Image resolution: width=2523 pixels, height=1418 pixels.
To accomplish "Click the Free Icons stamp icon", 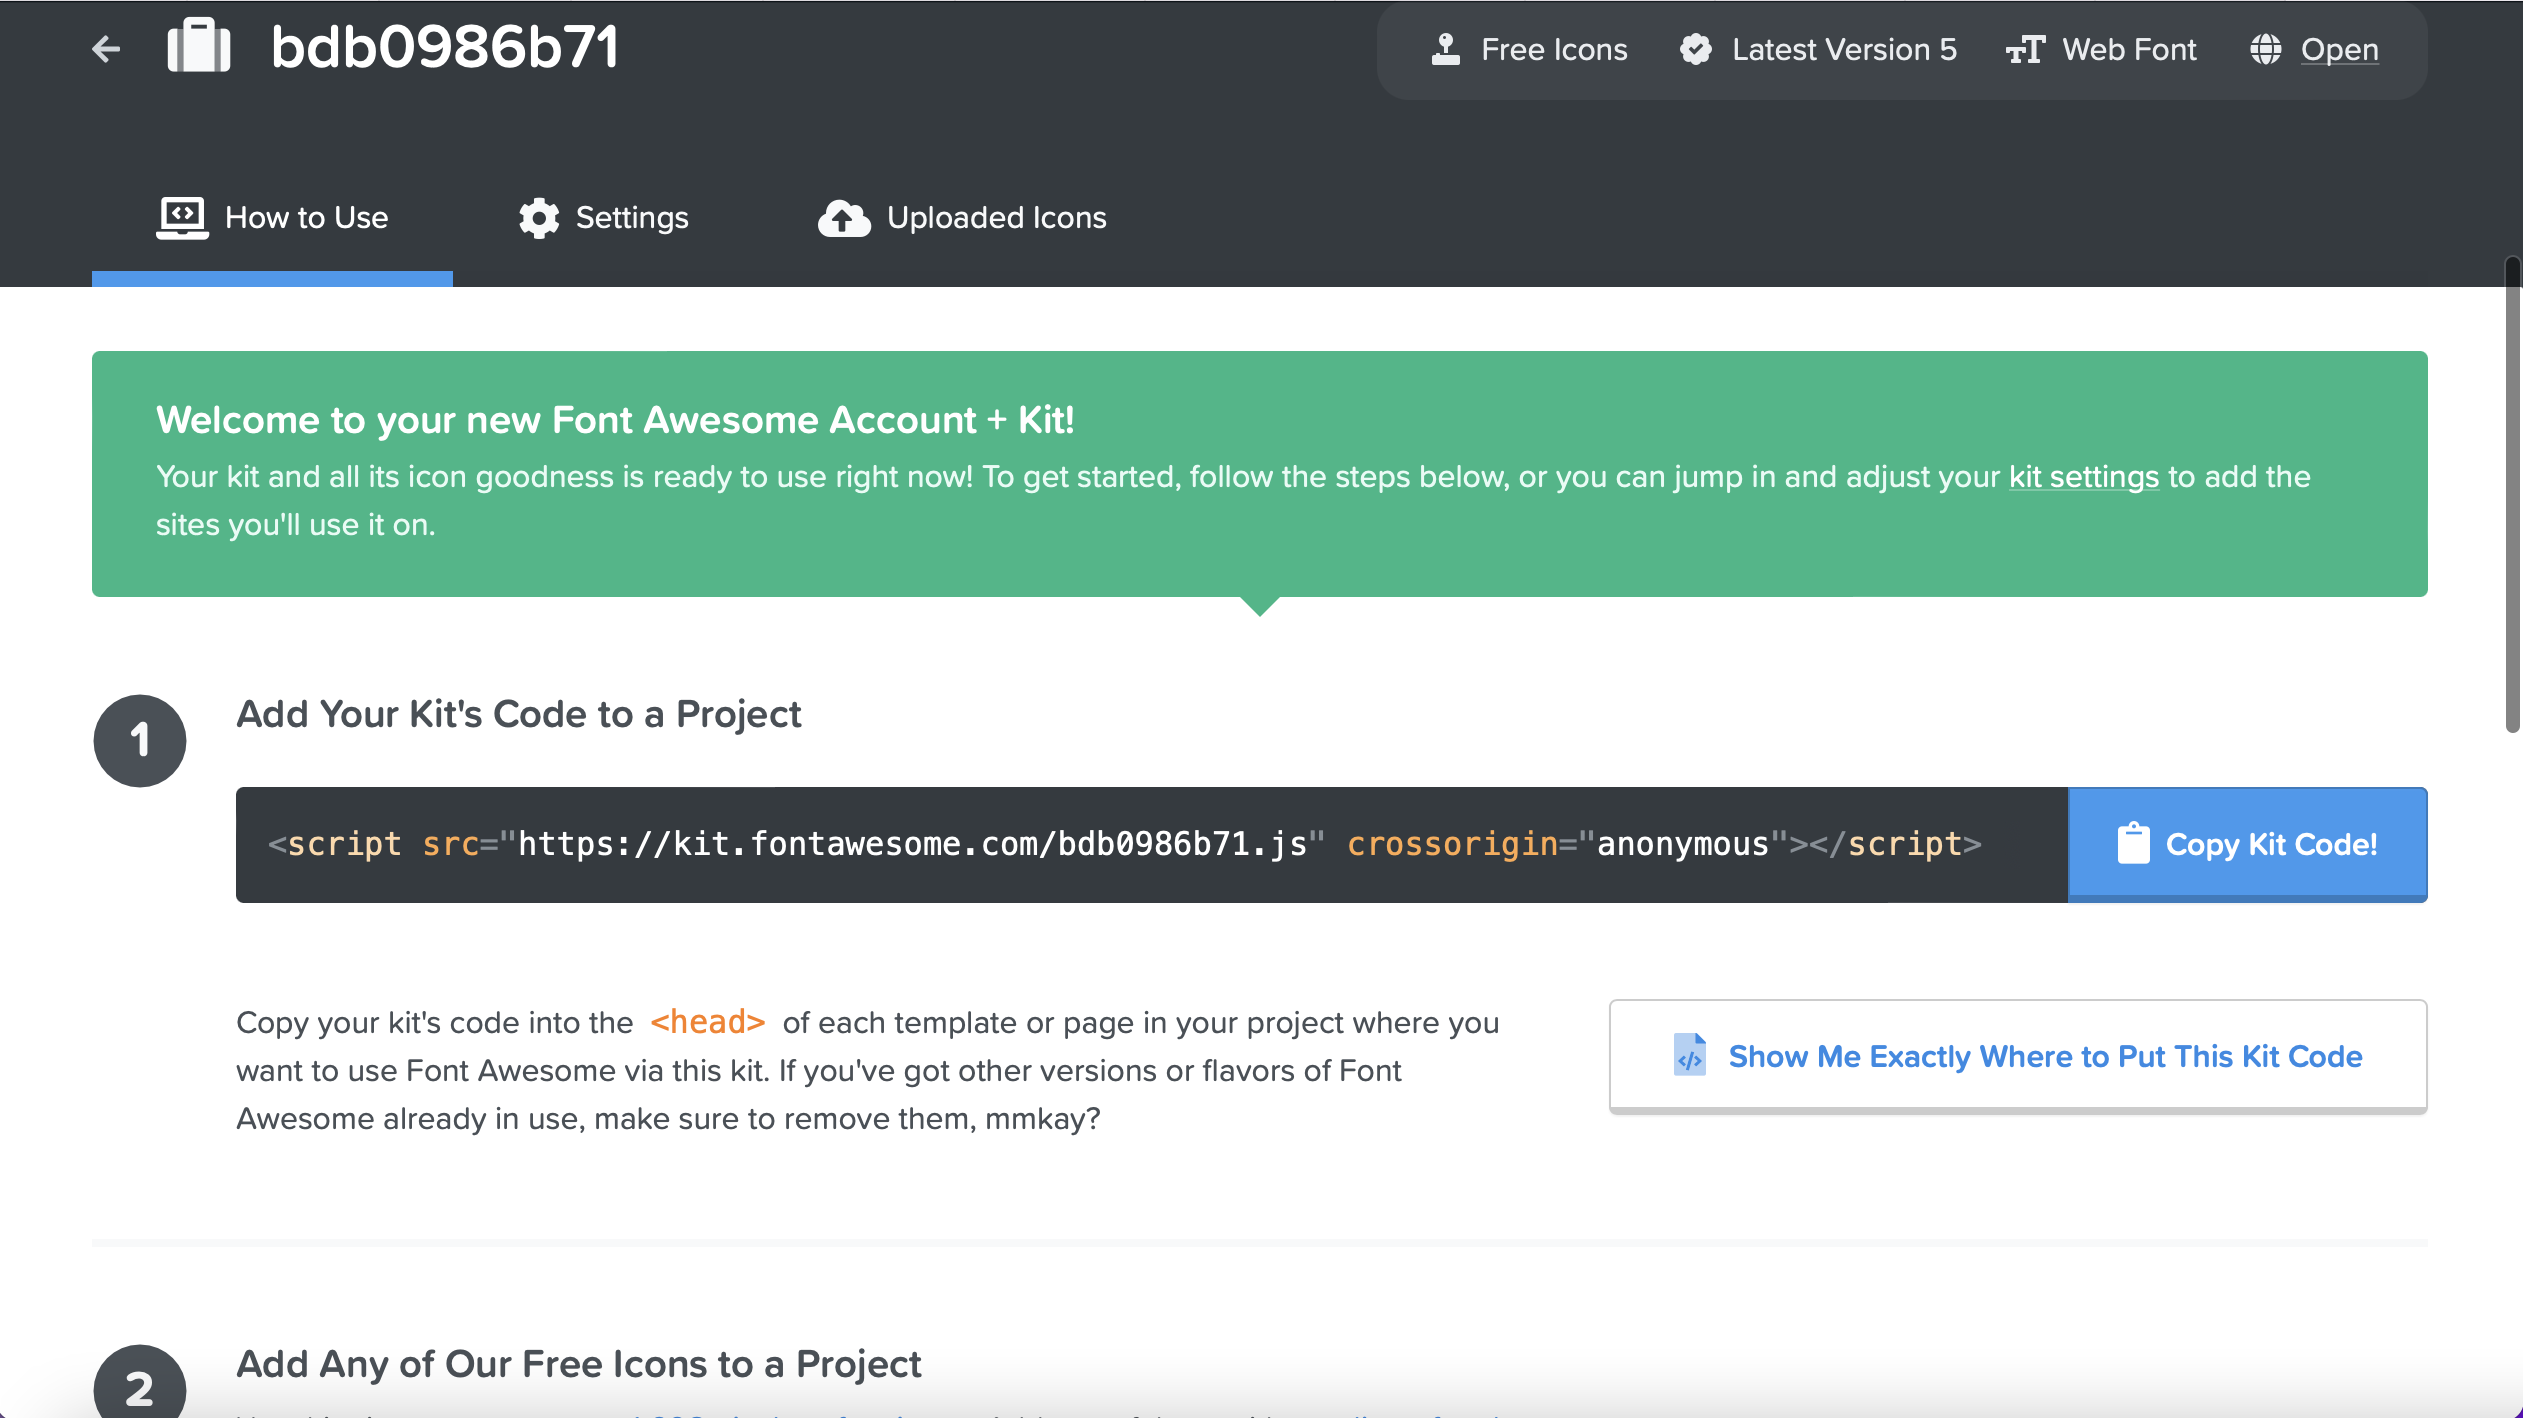I will 1446,49.
